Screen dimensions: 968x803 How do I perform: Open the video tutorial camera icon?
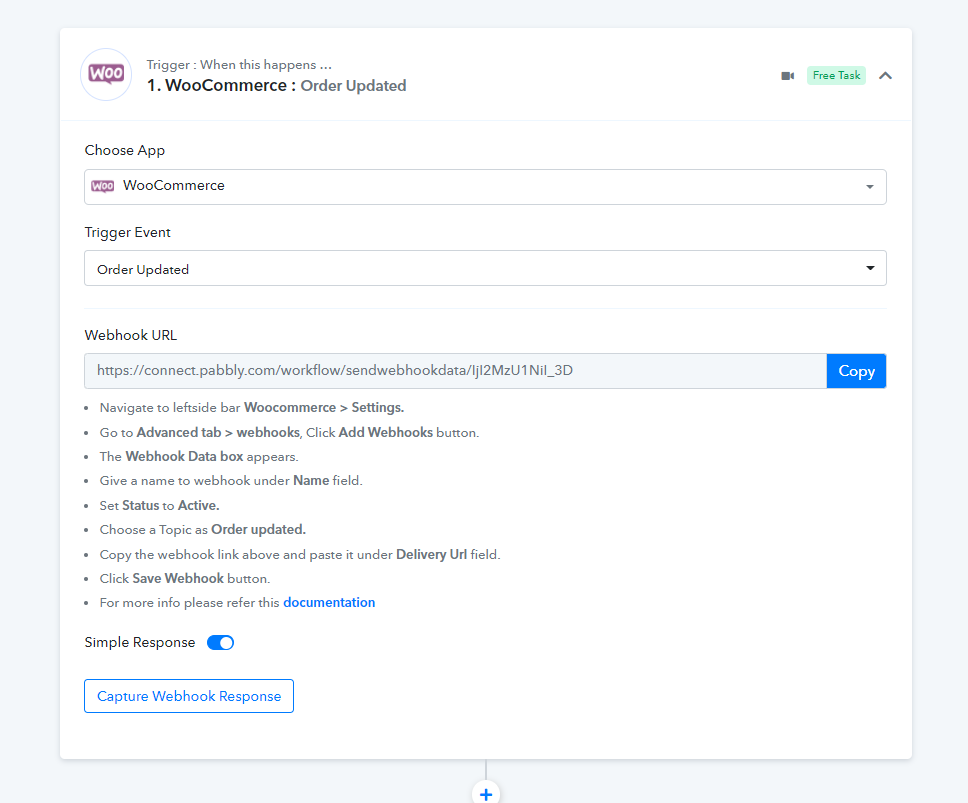click(x=788, y=76)
